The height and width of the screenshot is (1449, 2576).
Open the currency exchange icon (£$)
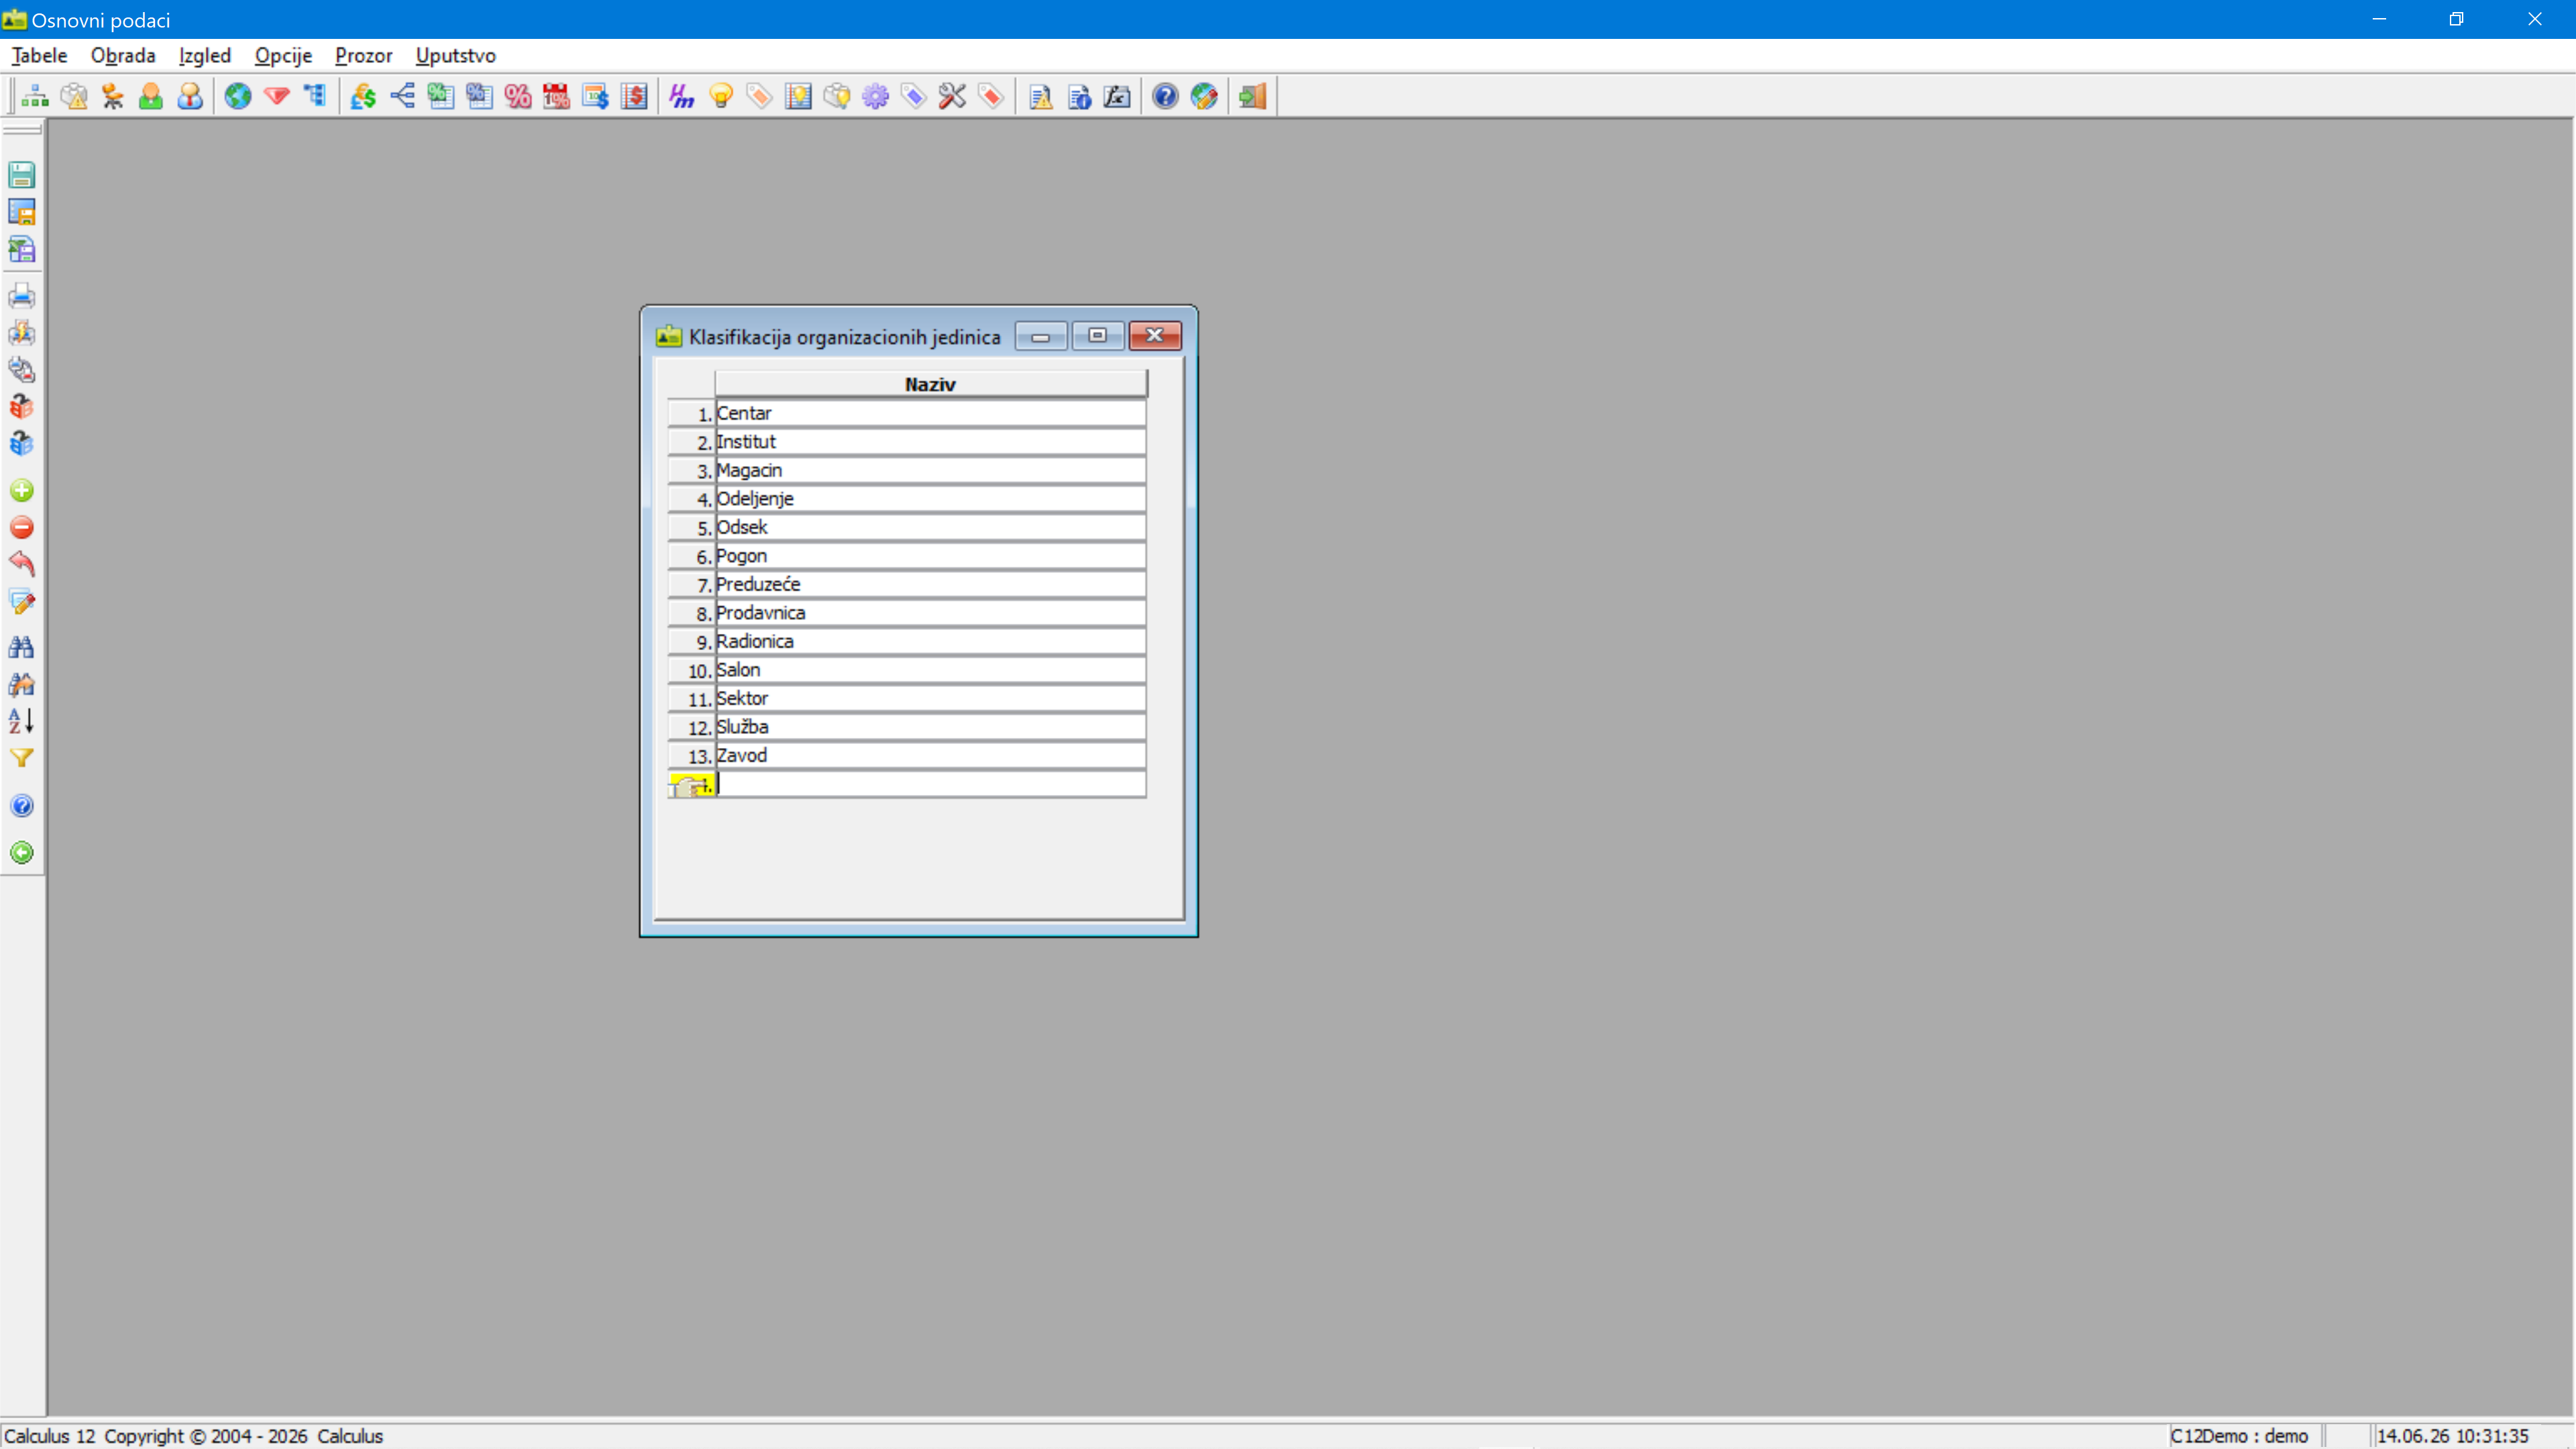click(x=363, y=96)
